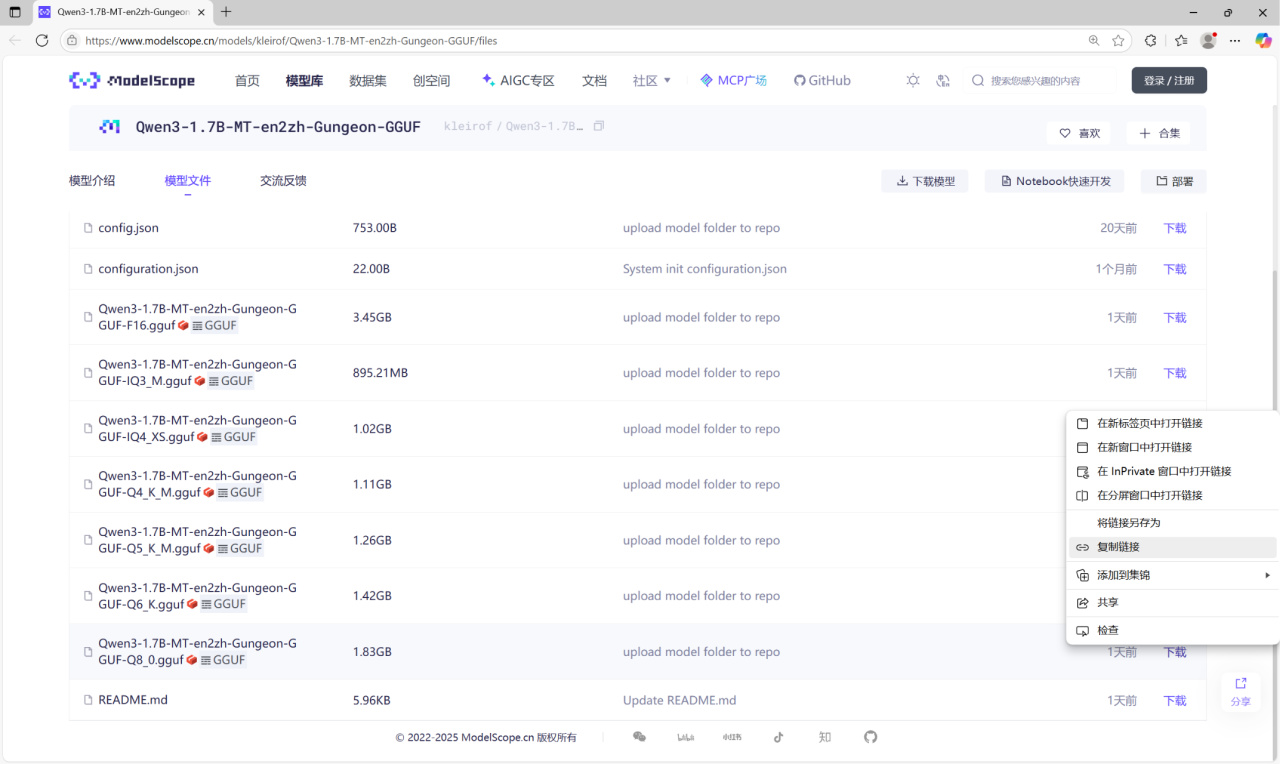This screenshot has width=1280, height=764.
Task: Open the GGUF-Q4_K_M.gguf file name
Action: (x=197, y=484)
